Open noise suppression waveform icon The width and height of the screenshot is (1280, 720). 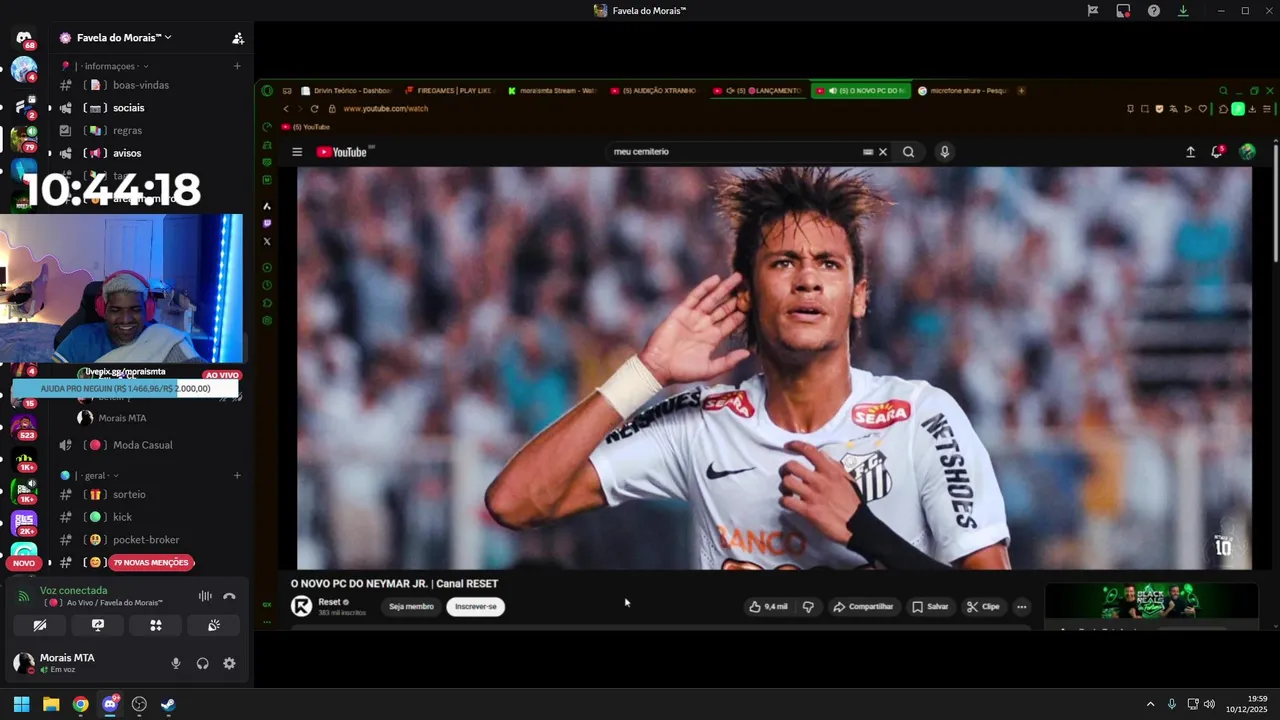pos(205,596)
